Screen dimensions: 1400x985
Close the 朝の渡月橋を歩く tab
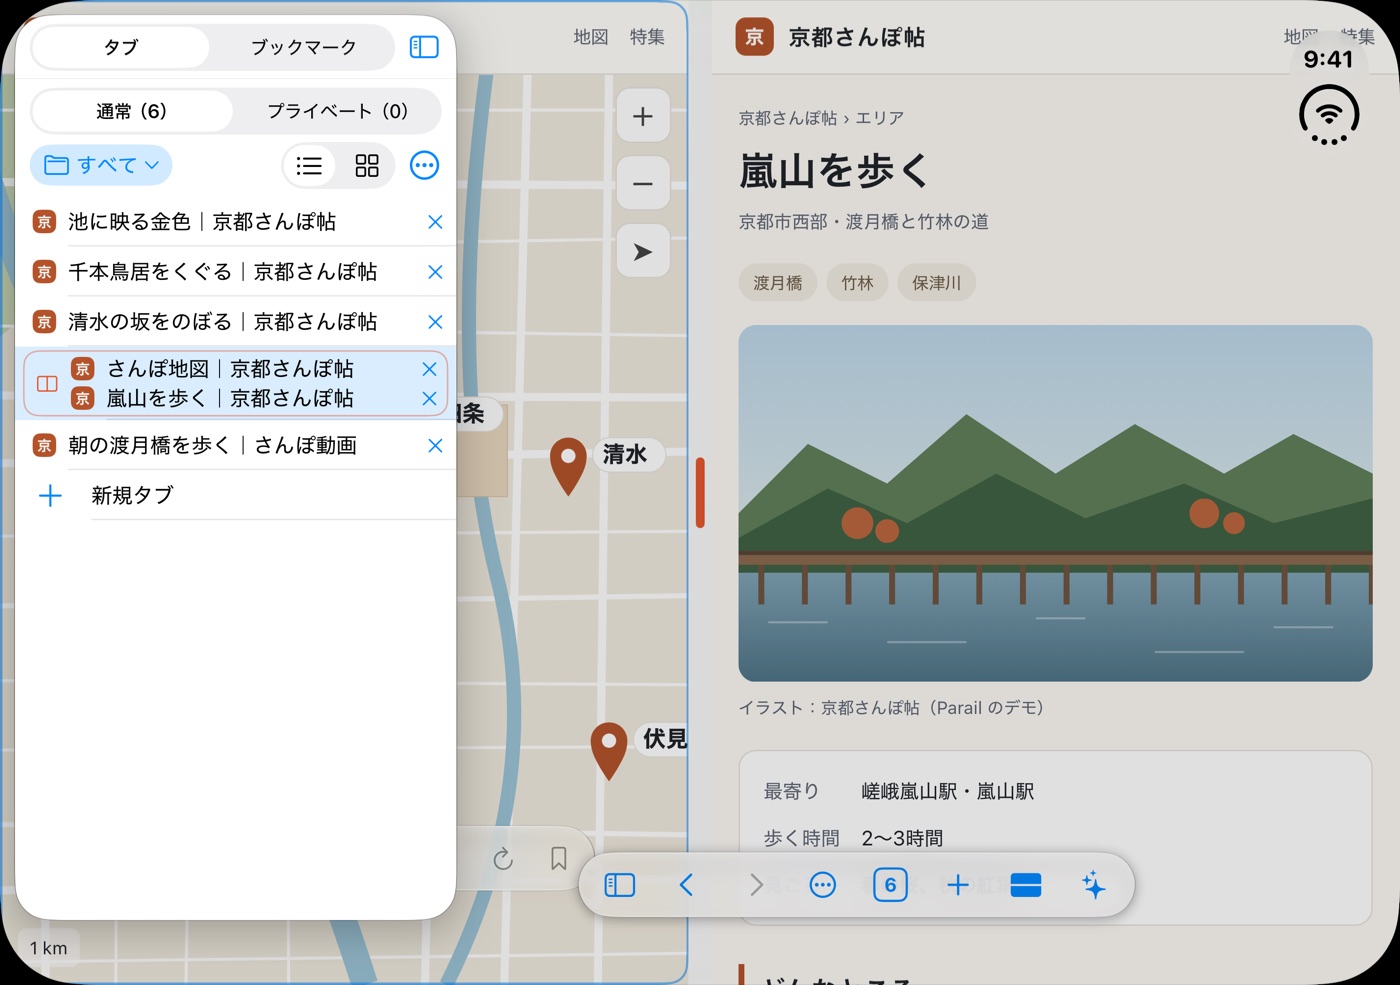(x=435, y=446)
